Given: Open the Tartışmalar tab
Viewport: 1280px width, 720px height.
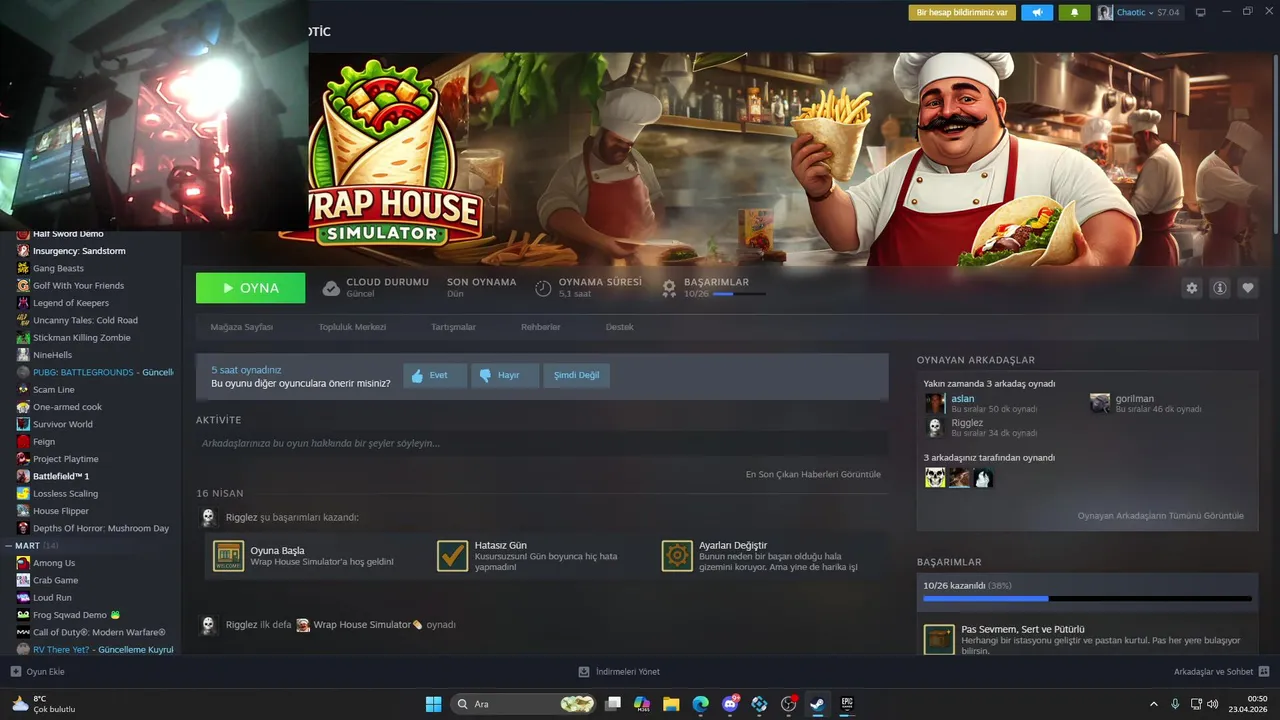Looking at the screenshot, I should (453, 327).
